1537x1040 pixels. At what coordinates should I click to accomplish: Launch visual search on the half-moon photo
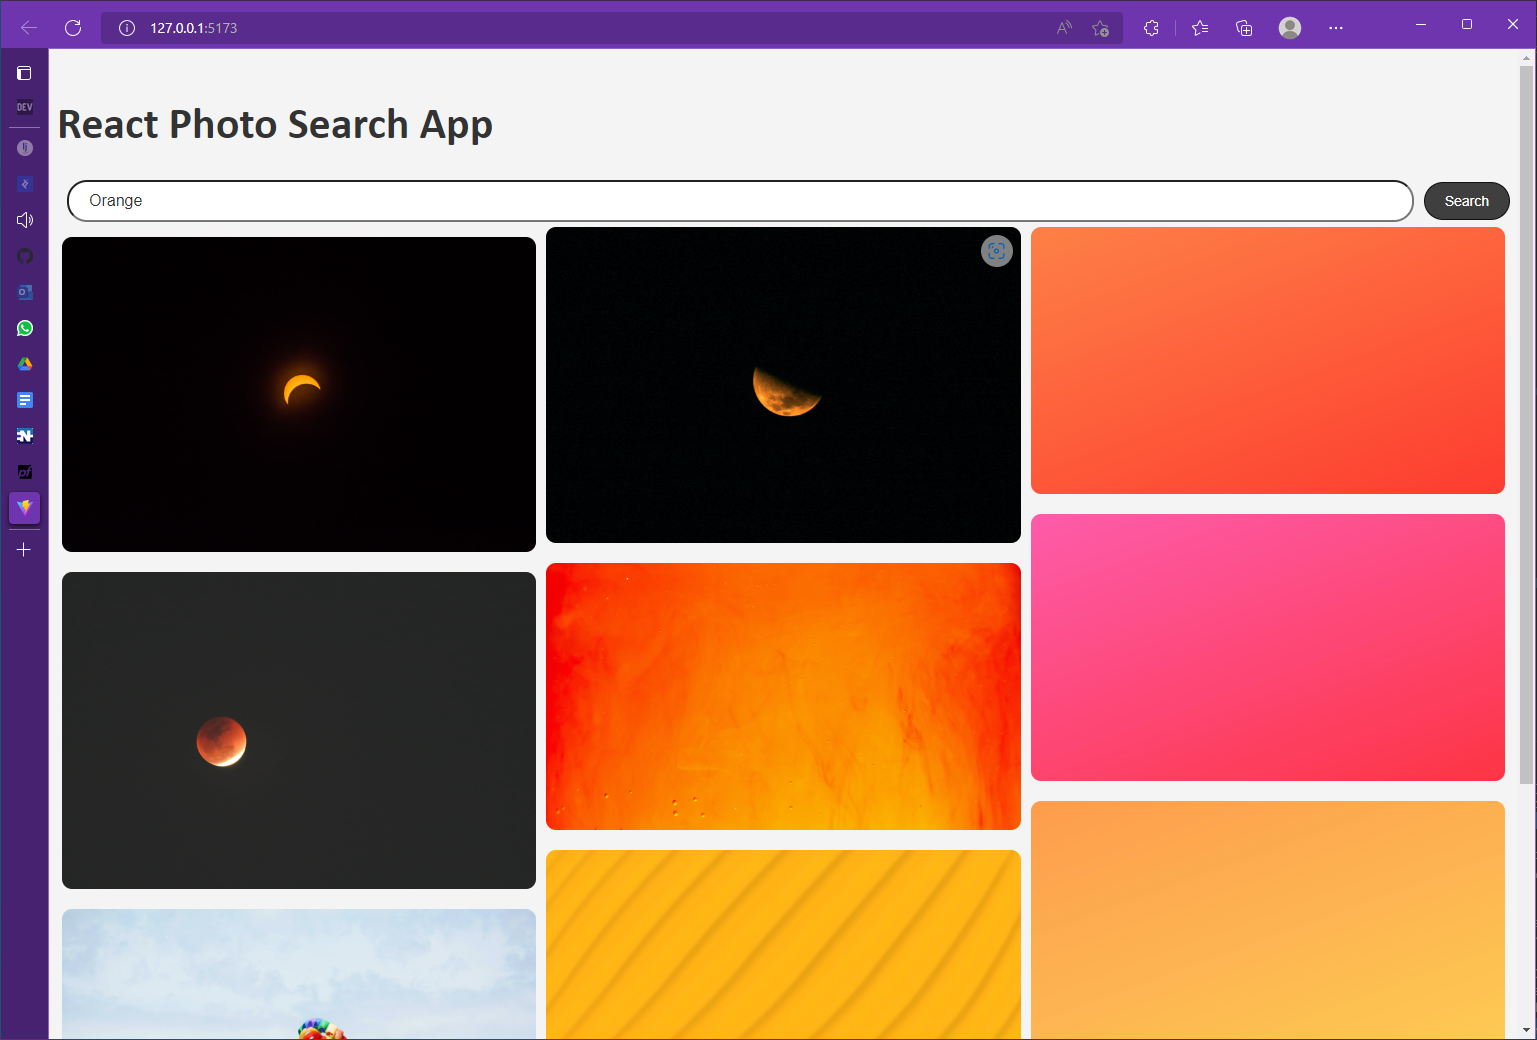(x=996, y=251)
